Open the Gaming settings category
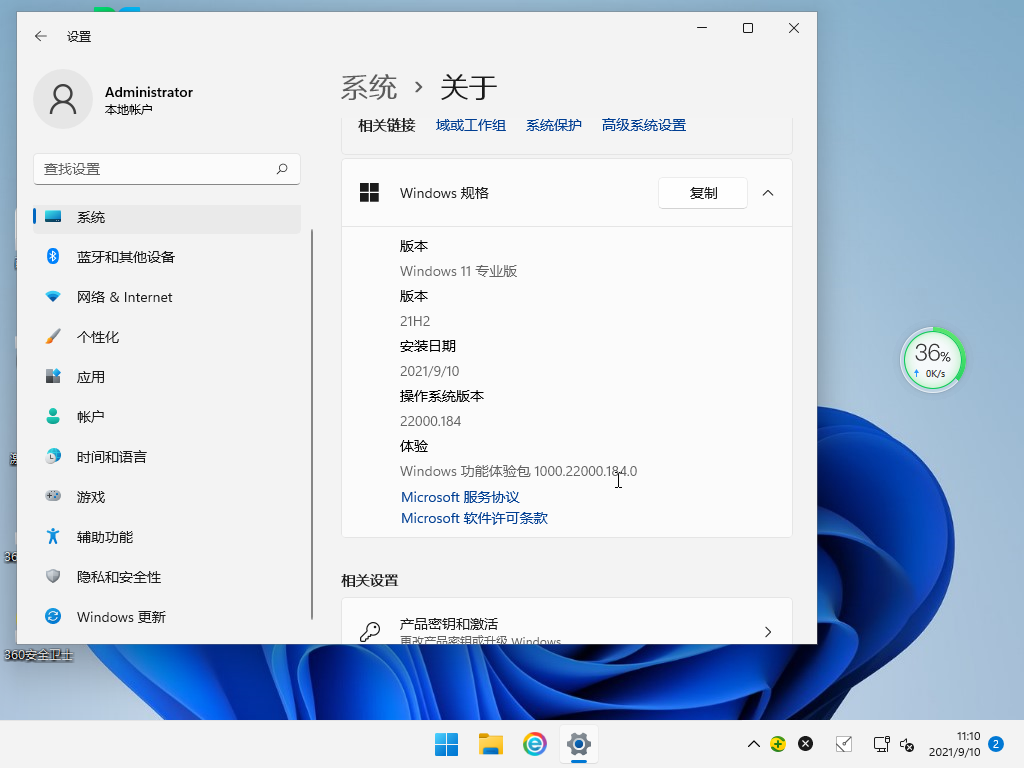The height and width of the screenshot is (768, 1024). tap(90, 497)
